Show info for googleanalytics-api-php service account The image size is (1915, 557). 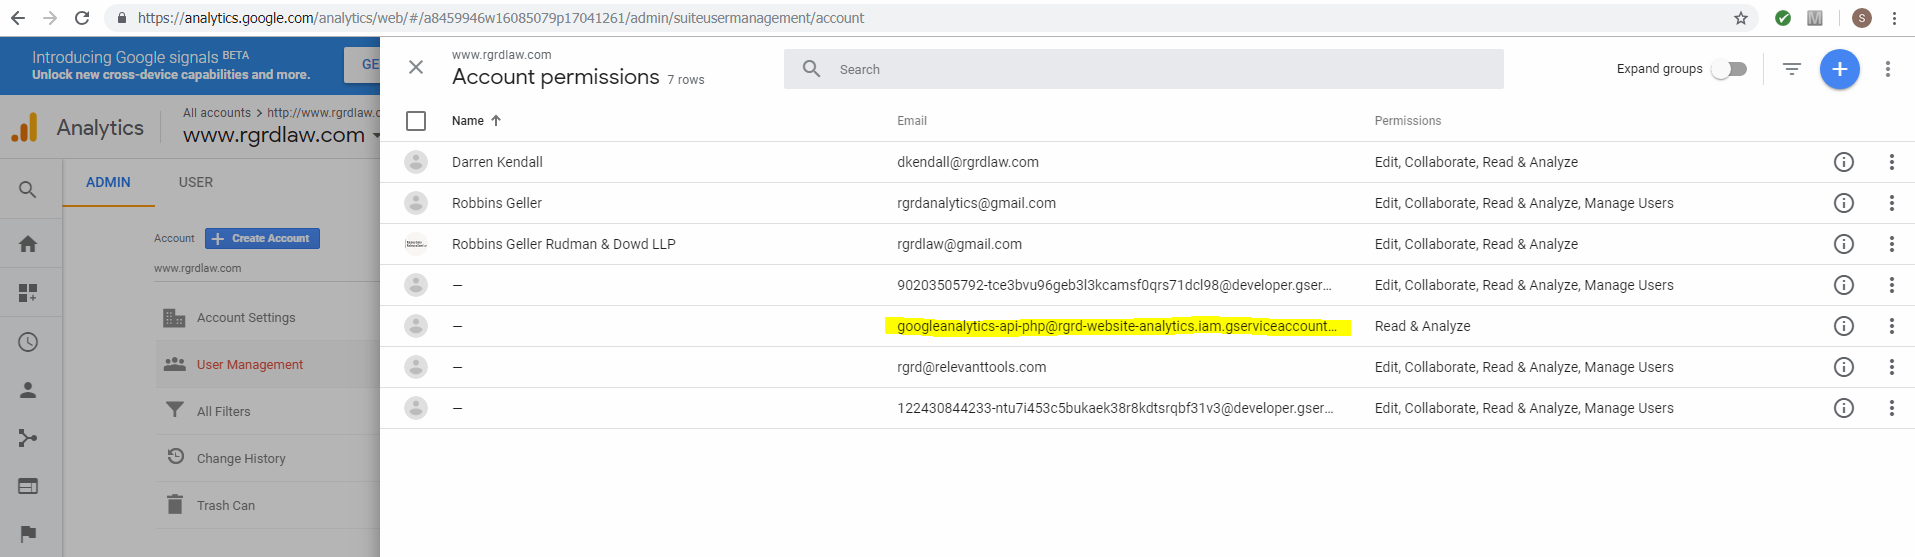coord(1844,326)
